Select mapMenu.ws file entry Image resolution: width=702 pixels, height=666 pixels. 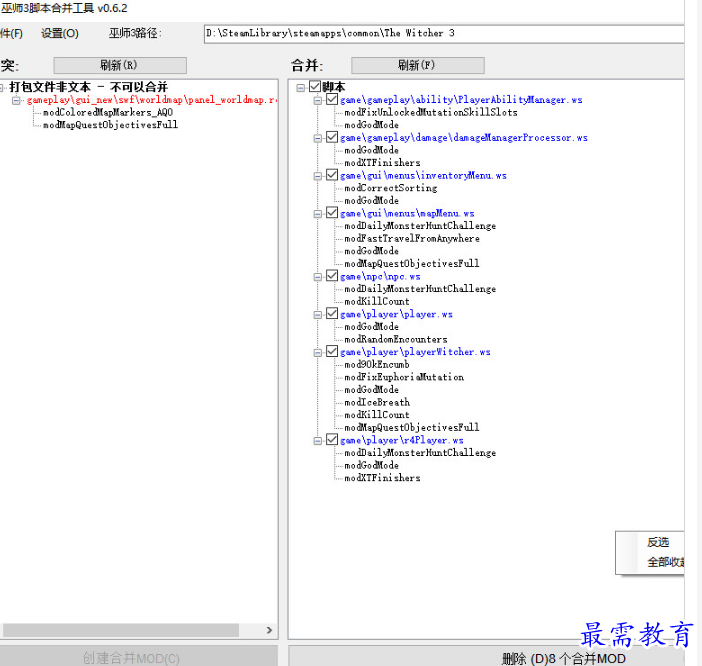click(407, 213)
